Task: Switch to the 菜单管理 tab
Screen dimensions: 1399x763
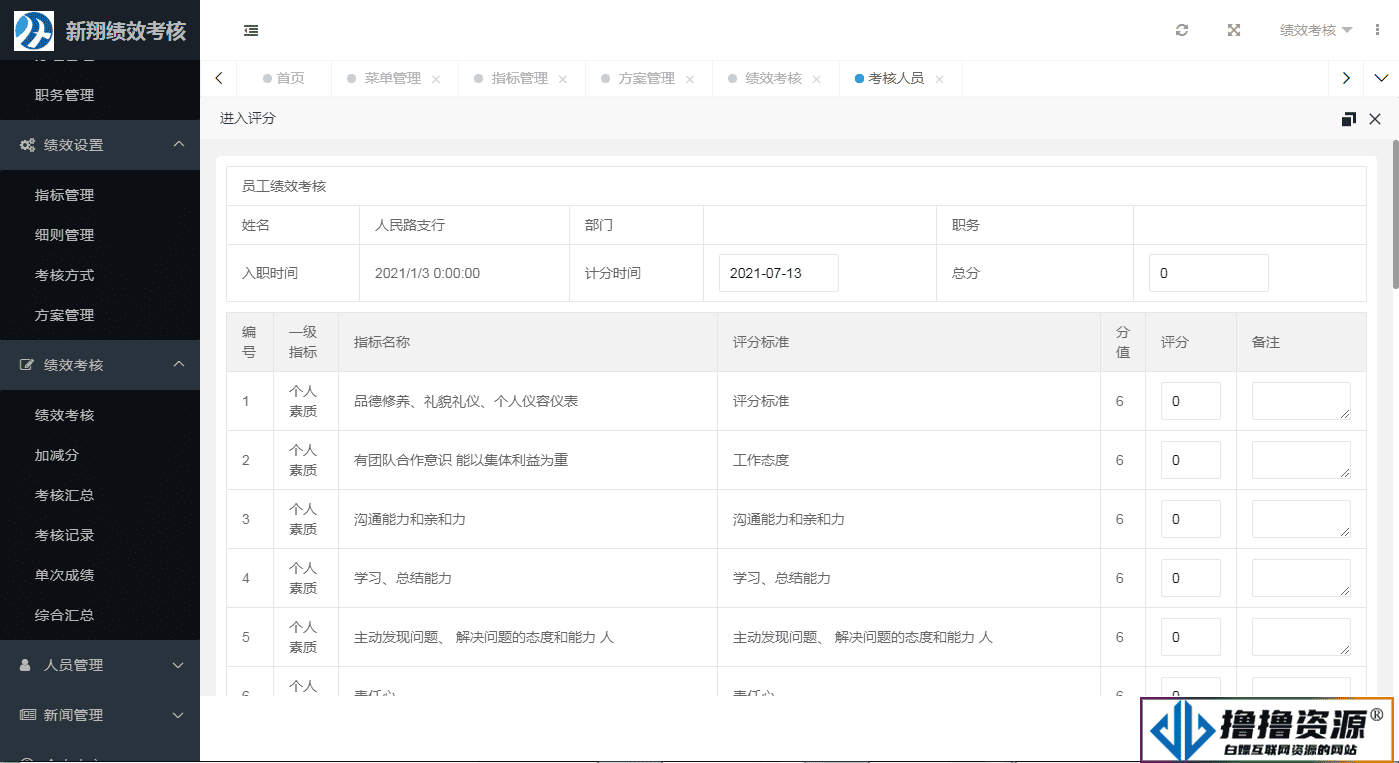Action: pyautogui.click(x=393, y=78)
